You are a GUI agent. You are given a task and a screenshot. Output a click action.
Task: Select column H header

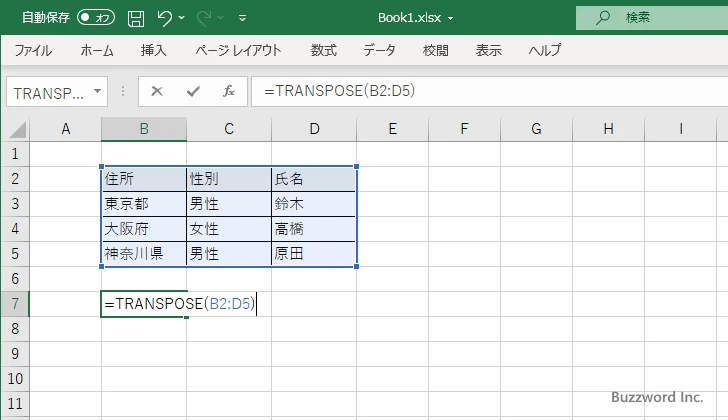(608, 129)
